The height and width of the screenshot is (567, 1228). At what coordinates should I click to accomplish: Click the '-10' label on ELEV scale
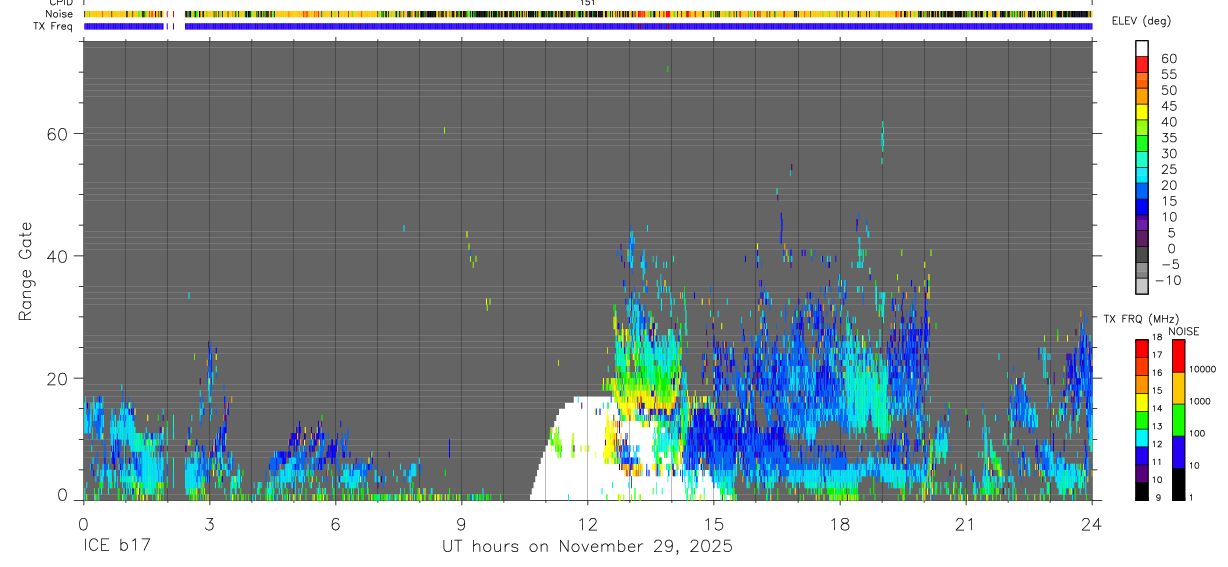[1166, 281]
